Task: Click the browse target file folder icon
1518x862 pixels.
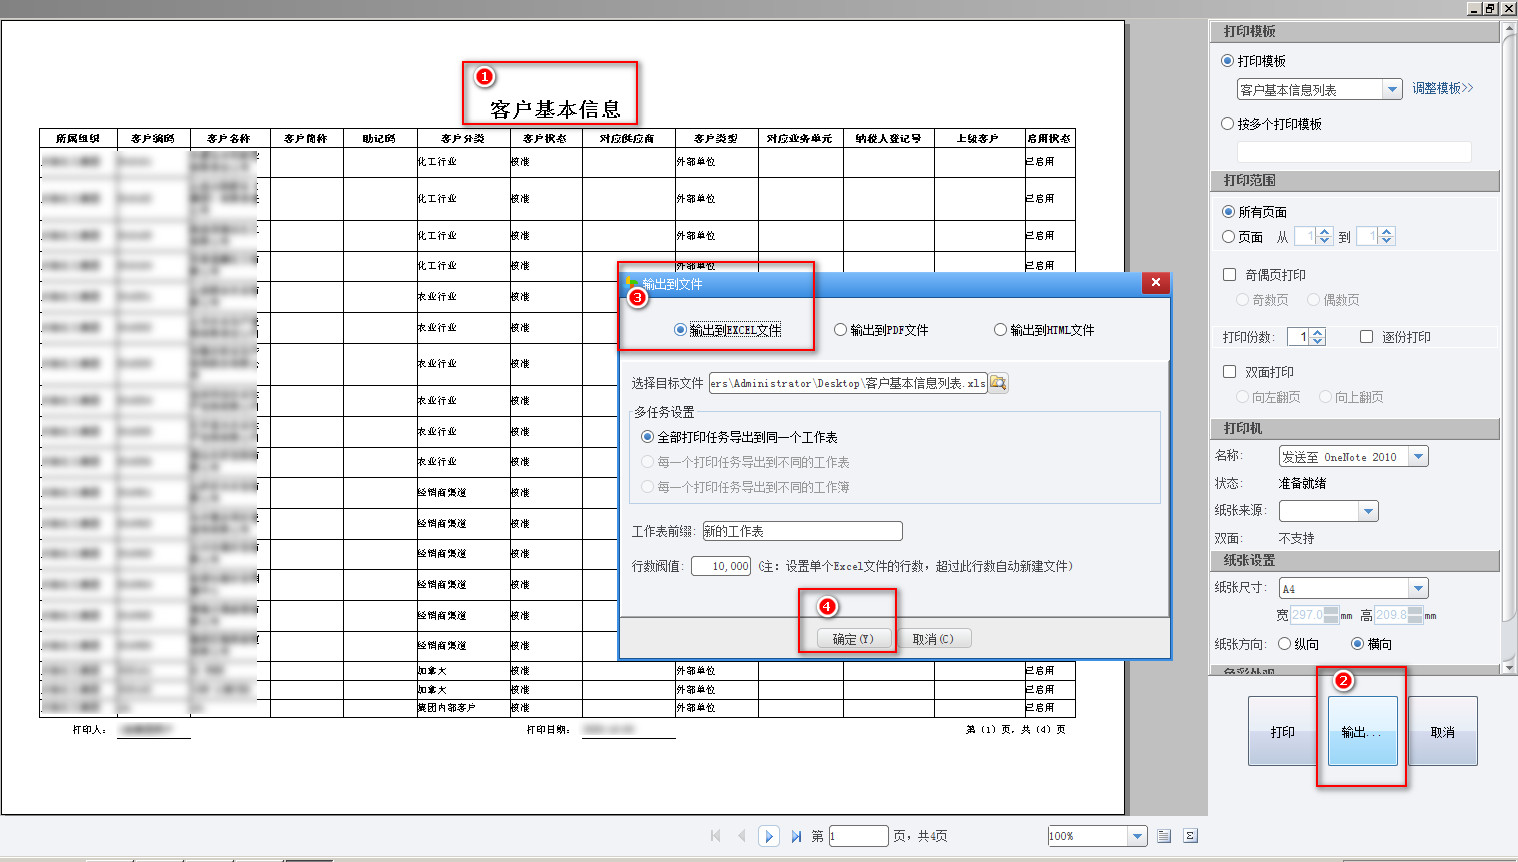Action: coord(998,383)
